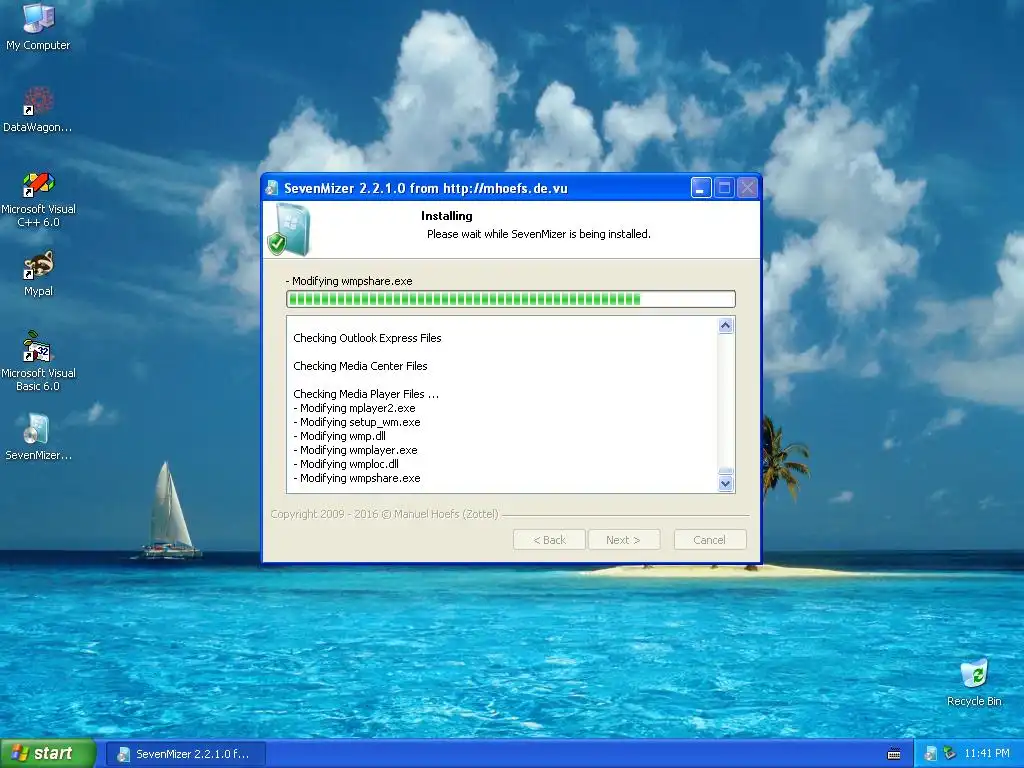Viewport: 1024px width, 768px height.
Task: Click the log scrollbar up arrow
Action: [726, 326]
